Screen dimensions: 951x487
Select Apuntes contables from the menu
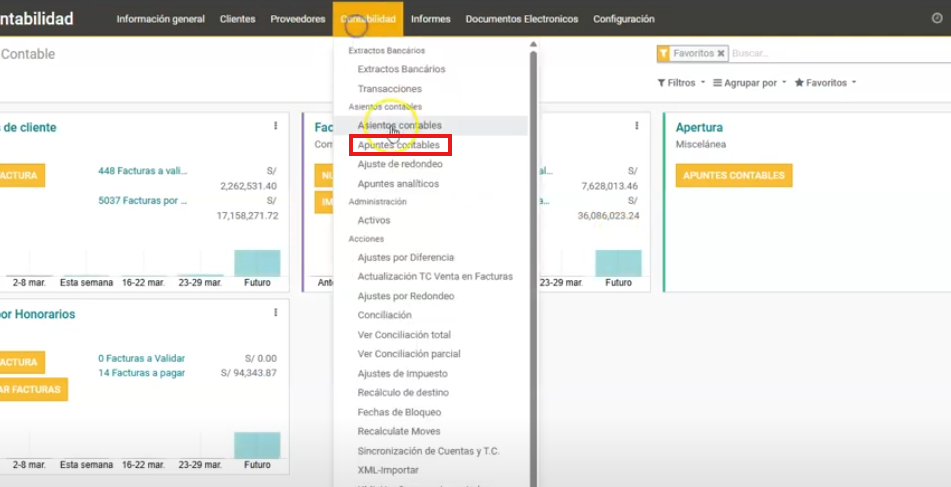point(398,145)
